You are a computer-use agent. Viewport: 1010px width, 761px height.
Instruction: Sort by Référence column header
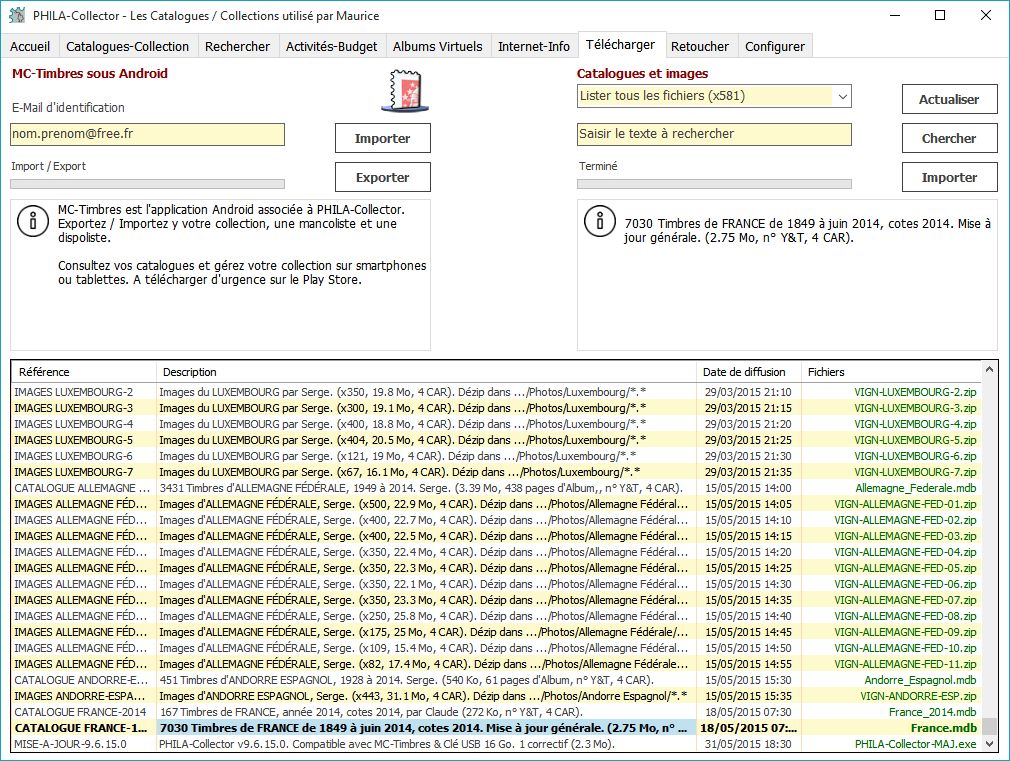(84, 372)
